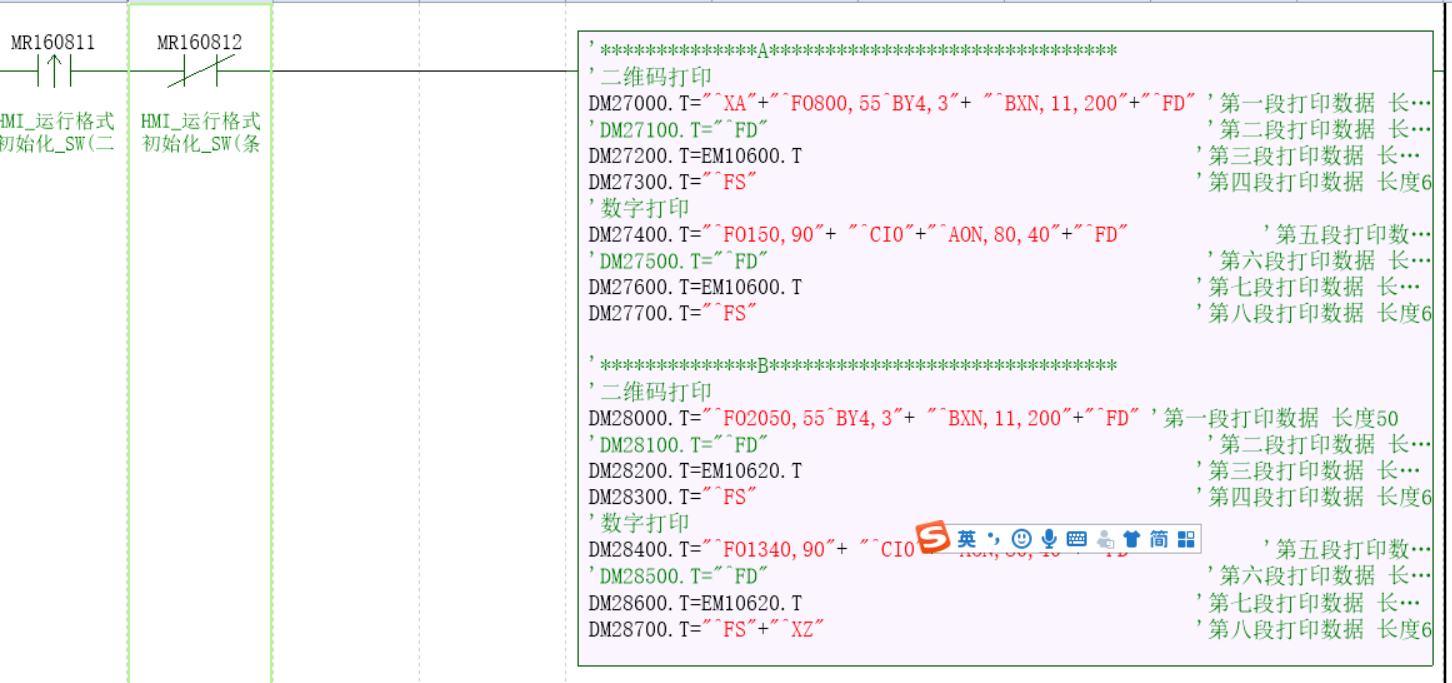The image size is (1452, 683).
Task: Toggle the 英 Chinese/English input mode
Action: click(966, 539)
